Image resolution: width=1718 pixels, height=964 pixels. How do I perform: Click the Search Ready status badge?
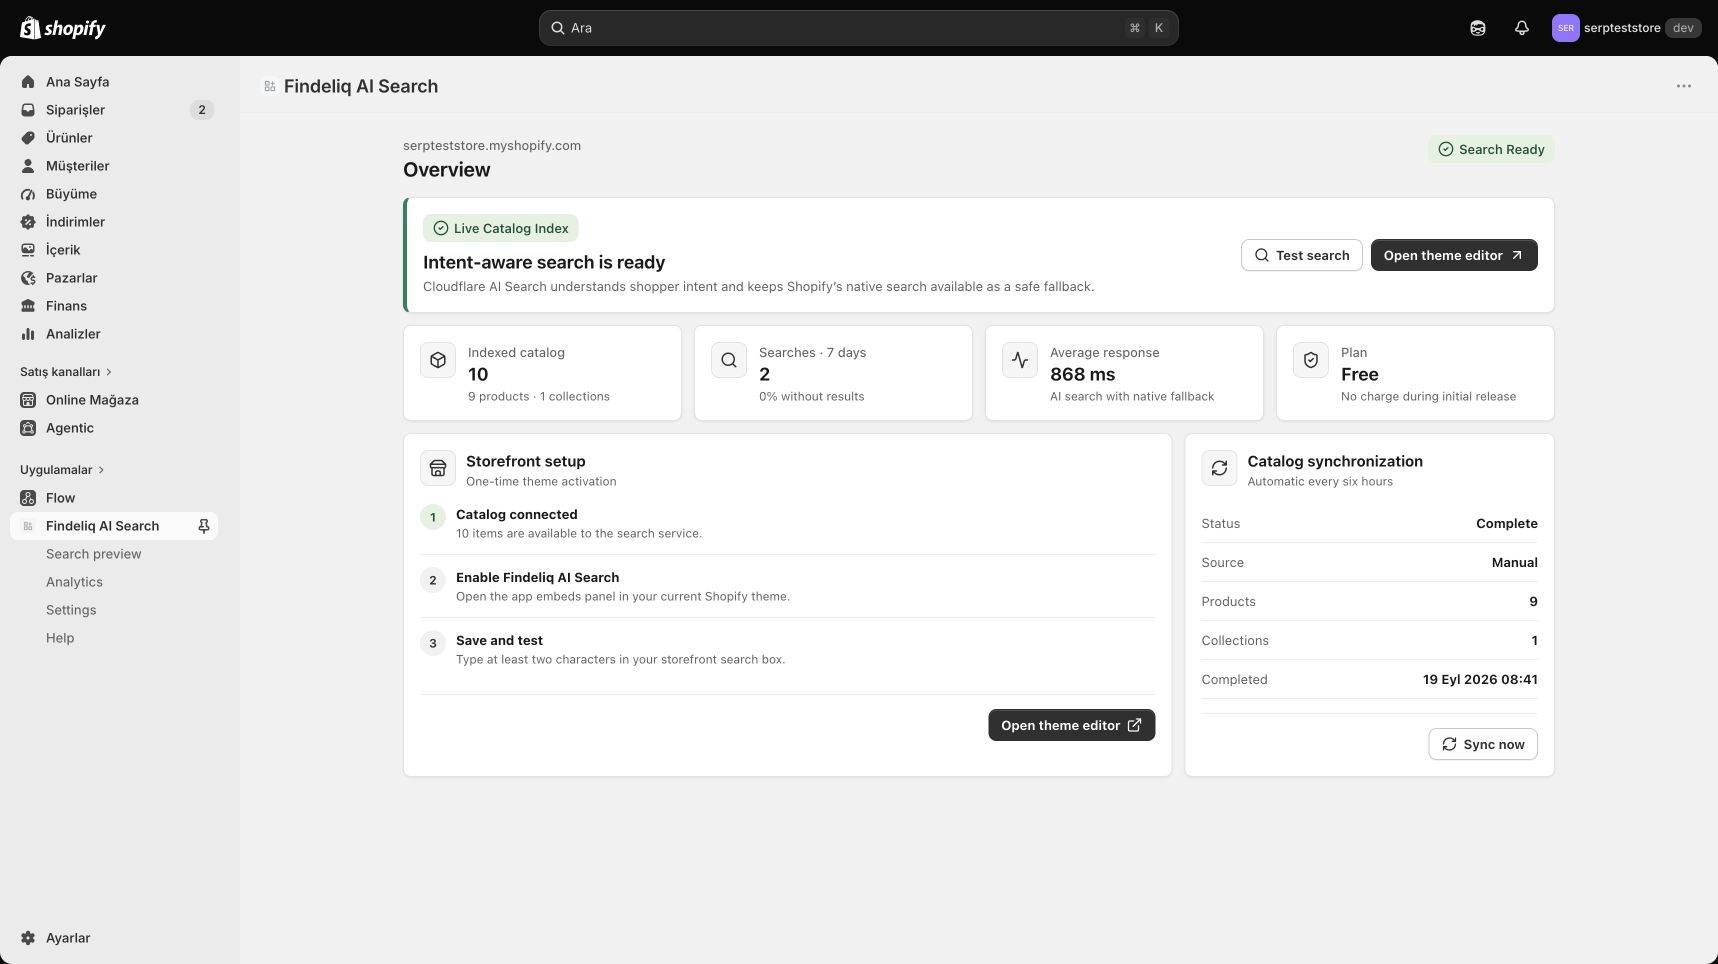tap(1491, 149)
